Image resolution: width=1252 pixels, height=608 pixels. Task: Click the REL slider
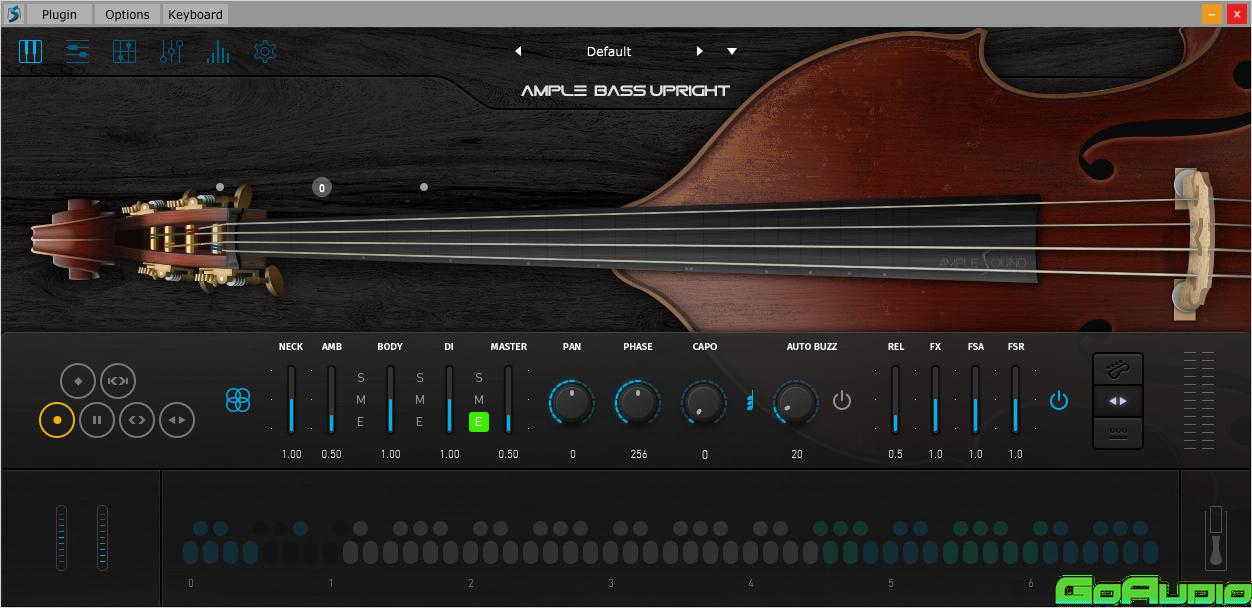895,399
